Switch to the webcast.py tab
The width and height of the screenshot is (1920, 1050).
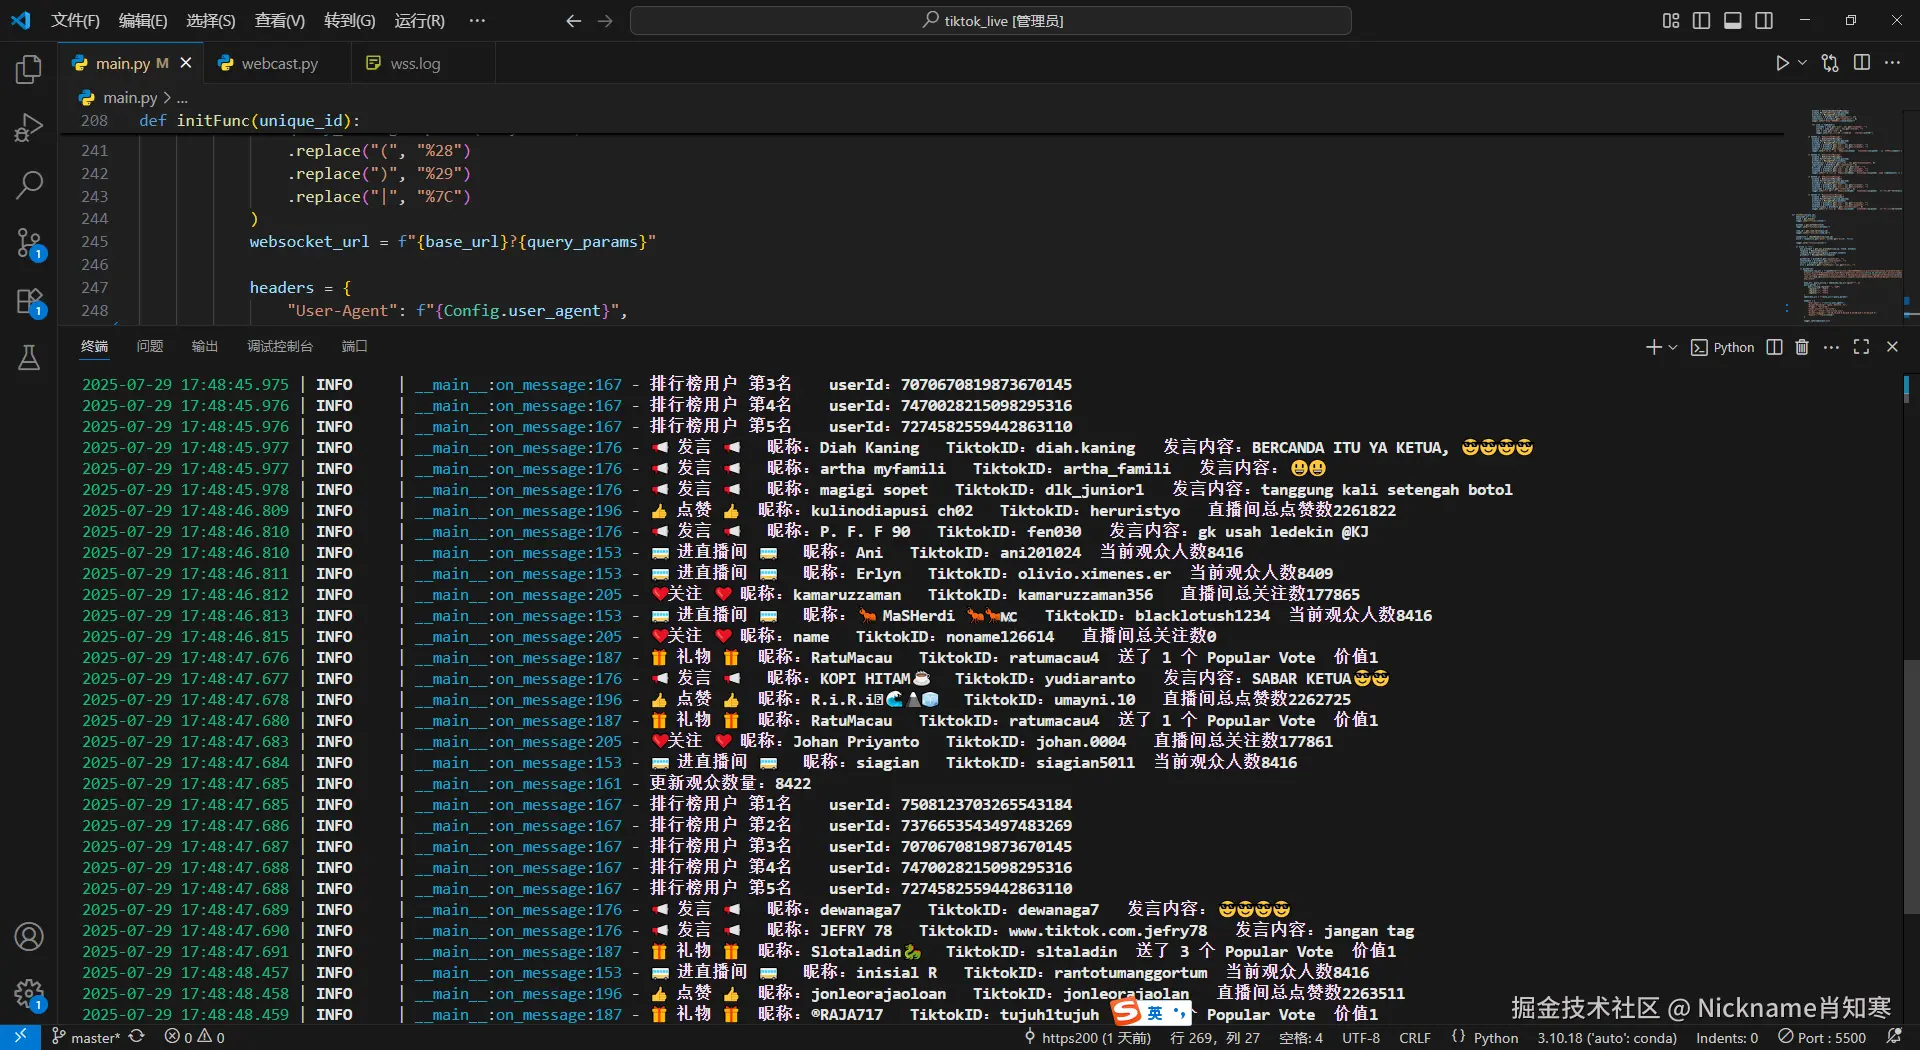279,63
